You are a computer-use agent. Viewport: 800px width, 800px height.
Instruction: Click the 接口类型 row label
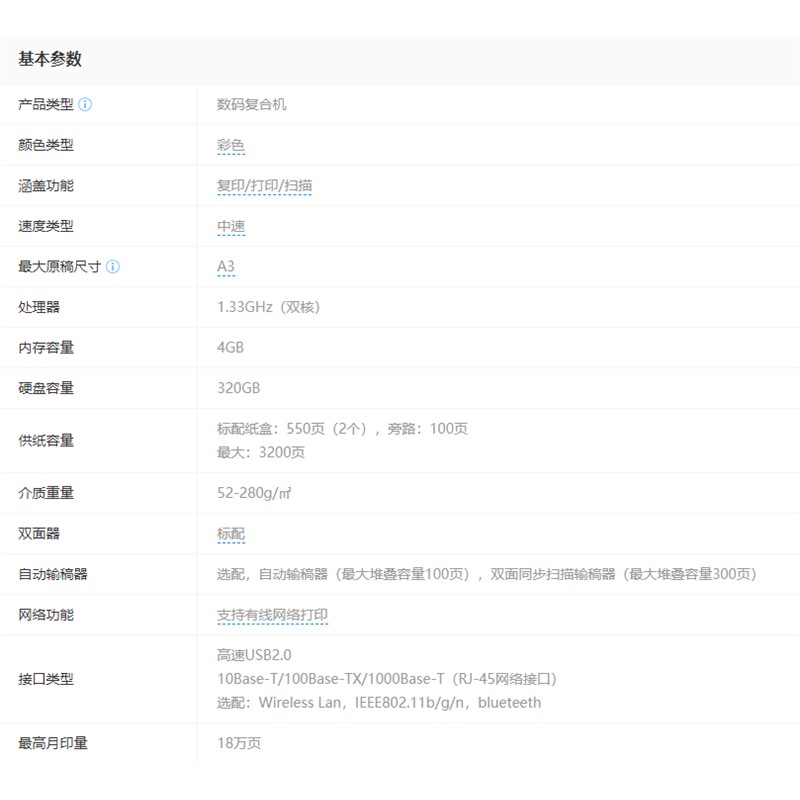tap(46, 679)
